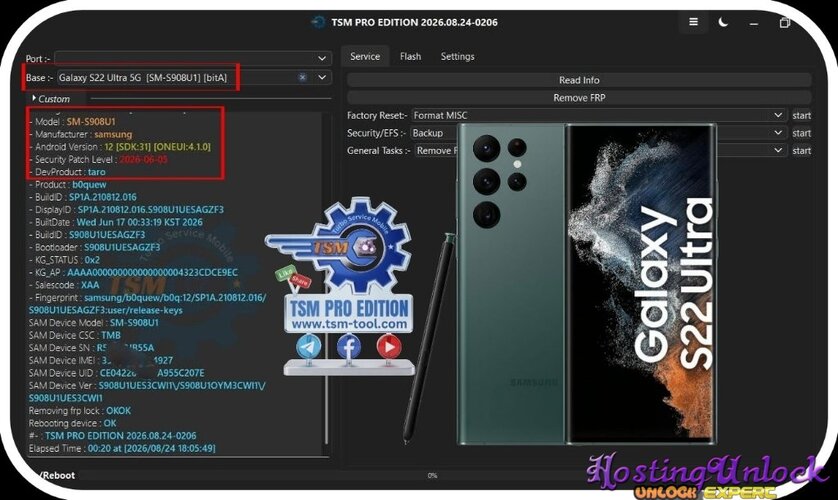Open the Settings tab
The height and width of the screenshot is (500, 838).
(x=457, y=57)
